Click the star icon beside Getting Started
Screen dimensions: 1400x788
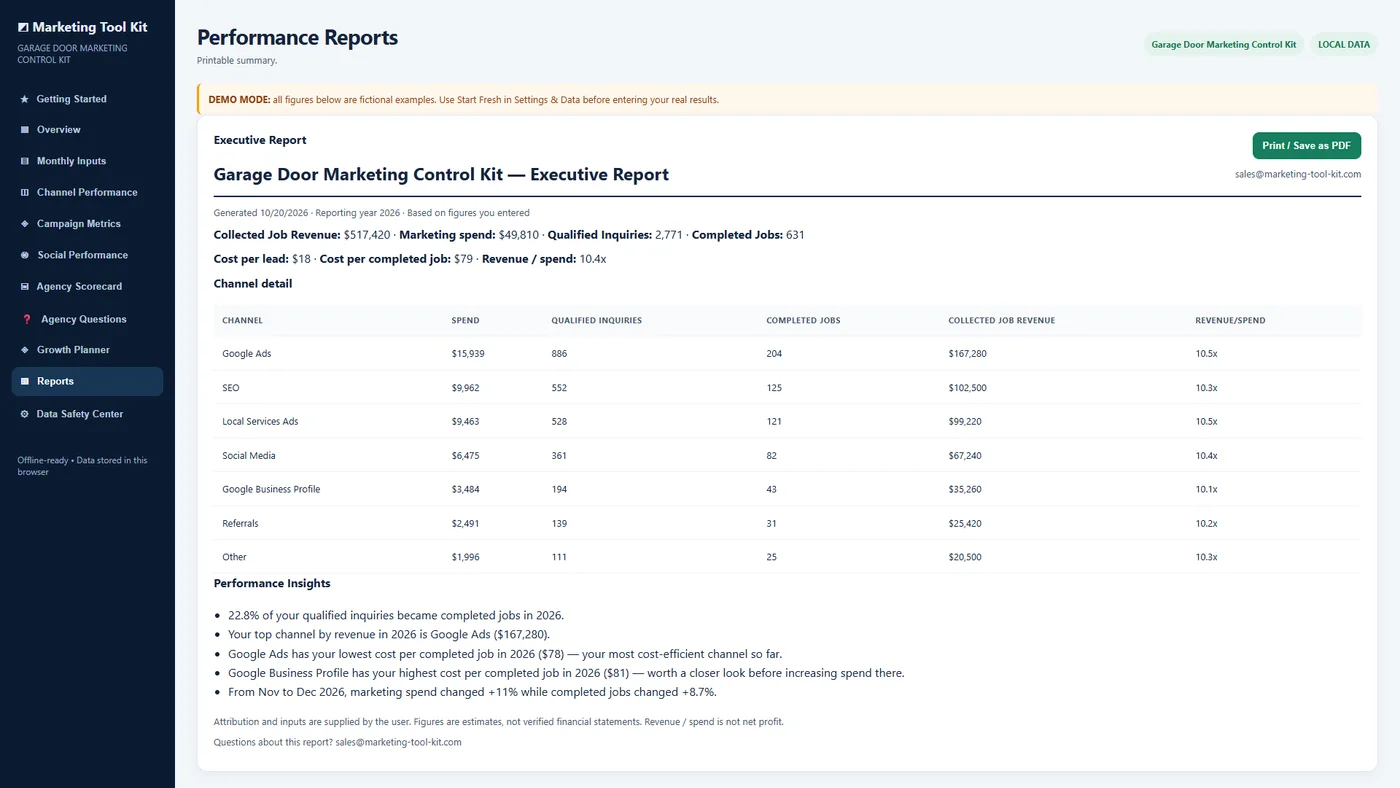pos(25,99)
